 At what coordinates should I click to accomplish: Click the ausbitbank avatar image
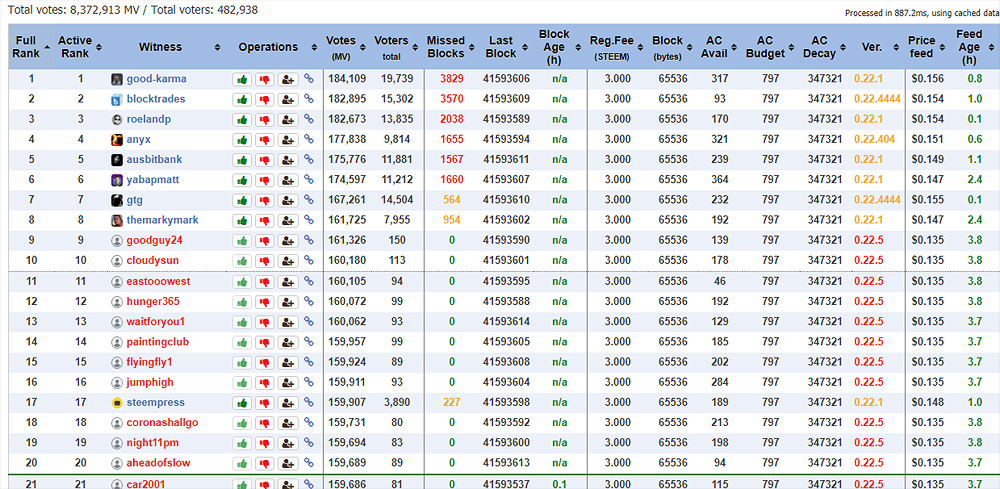tap(118, 160)
